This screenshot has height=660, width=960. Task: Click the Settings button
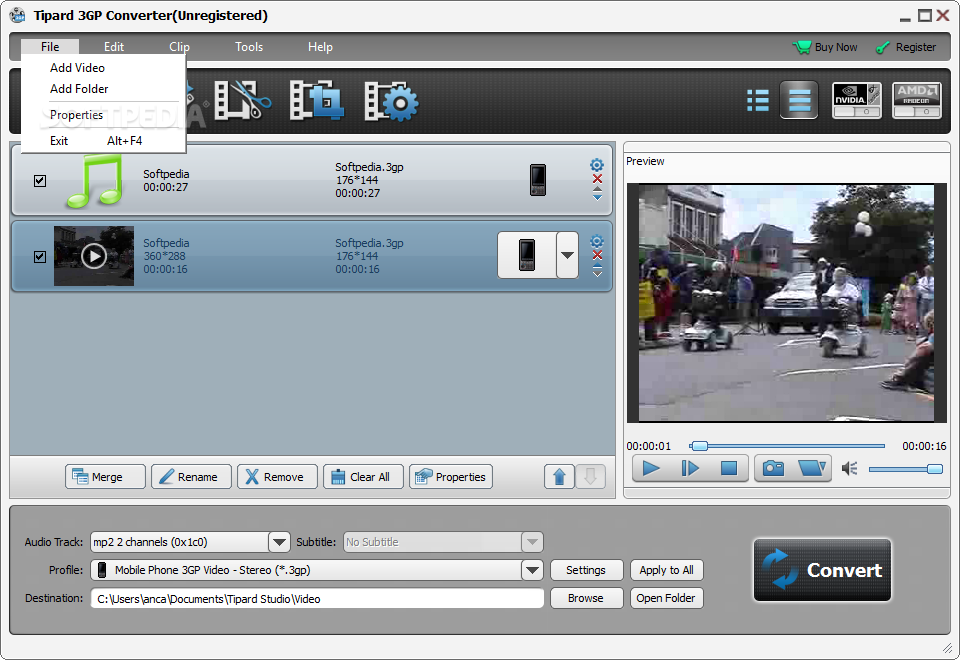coord(586,570)
